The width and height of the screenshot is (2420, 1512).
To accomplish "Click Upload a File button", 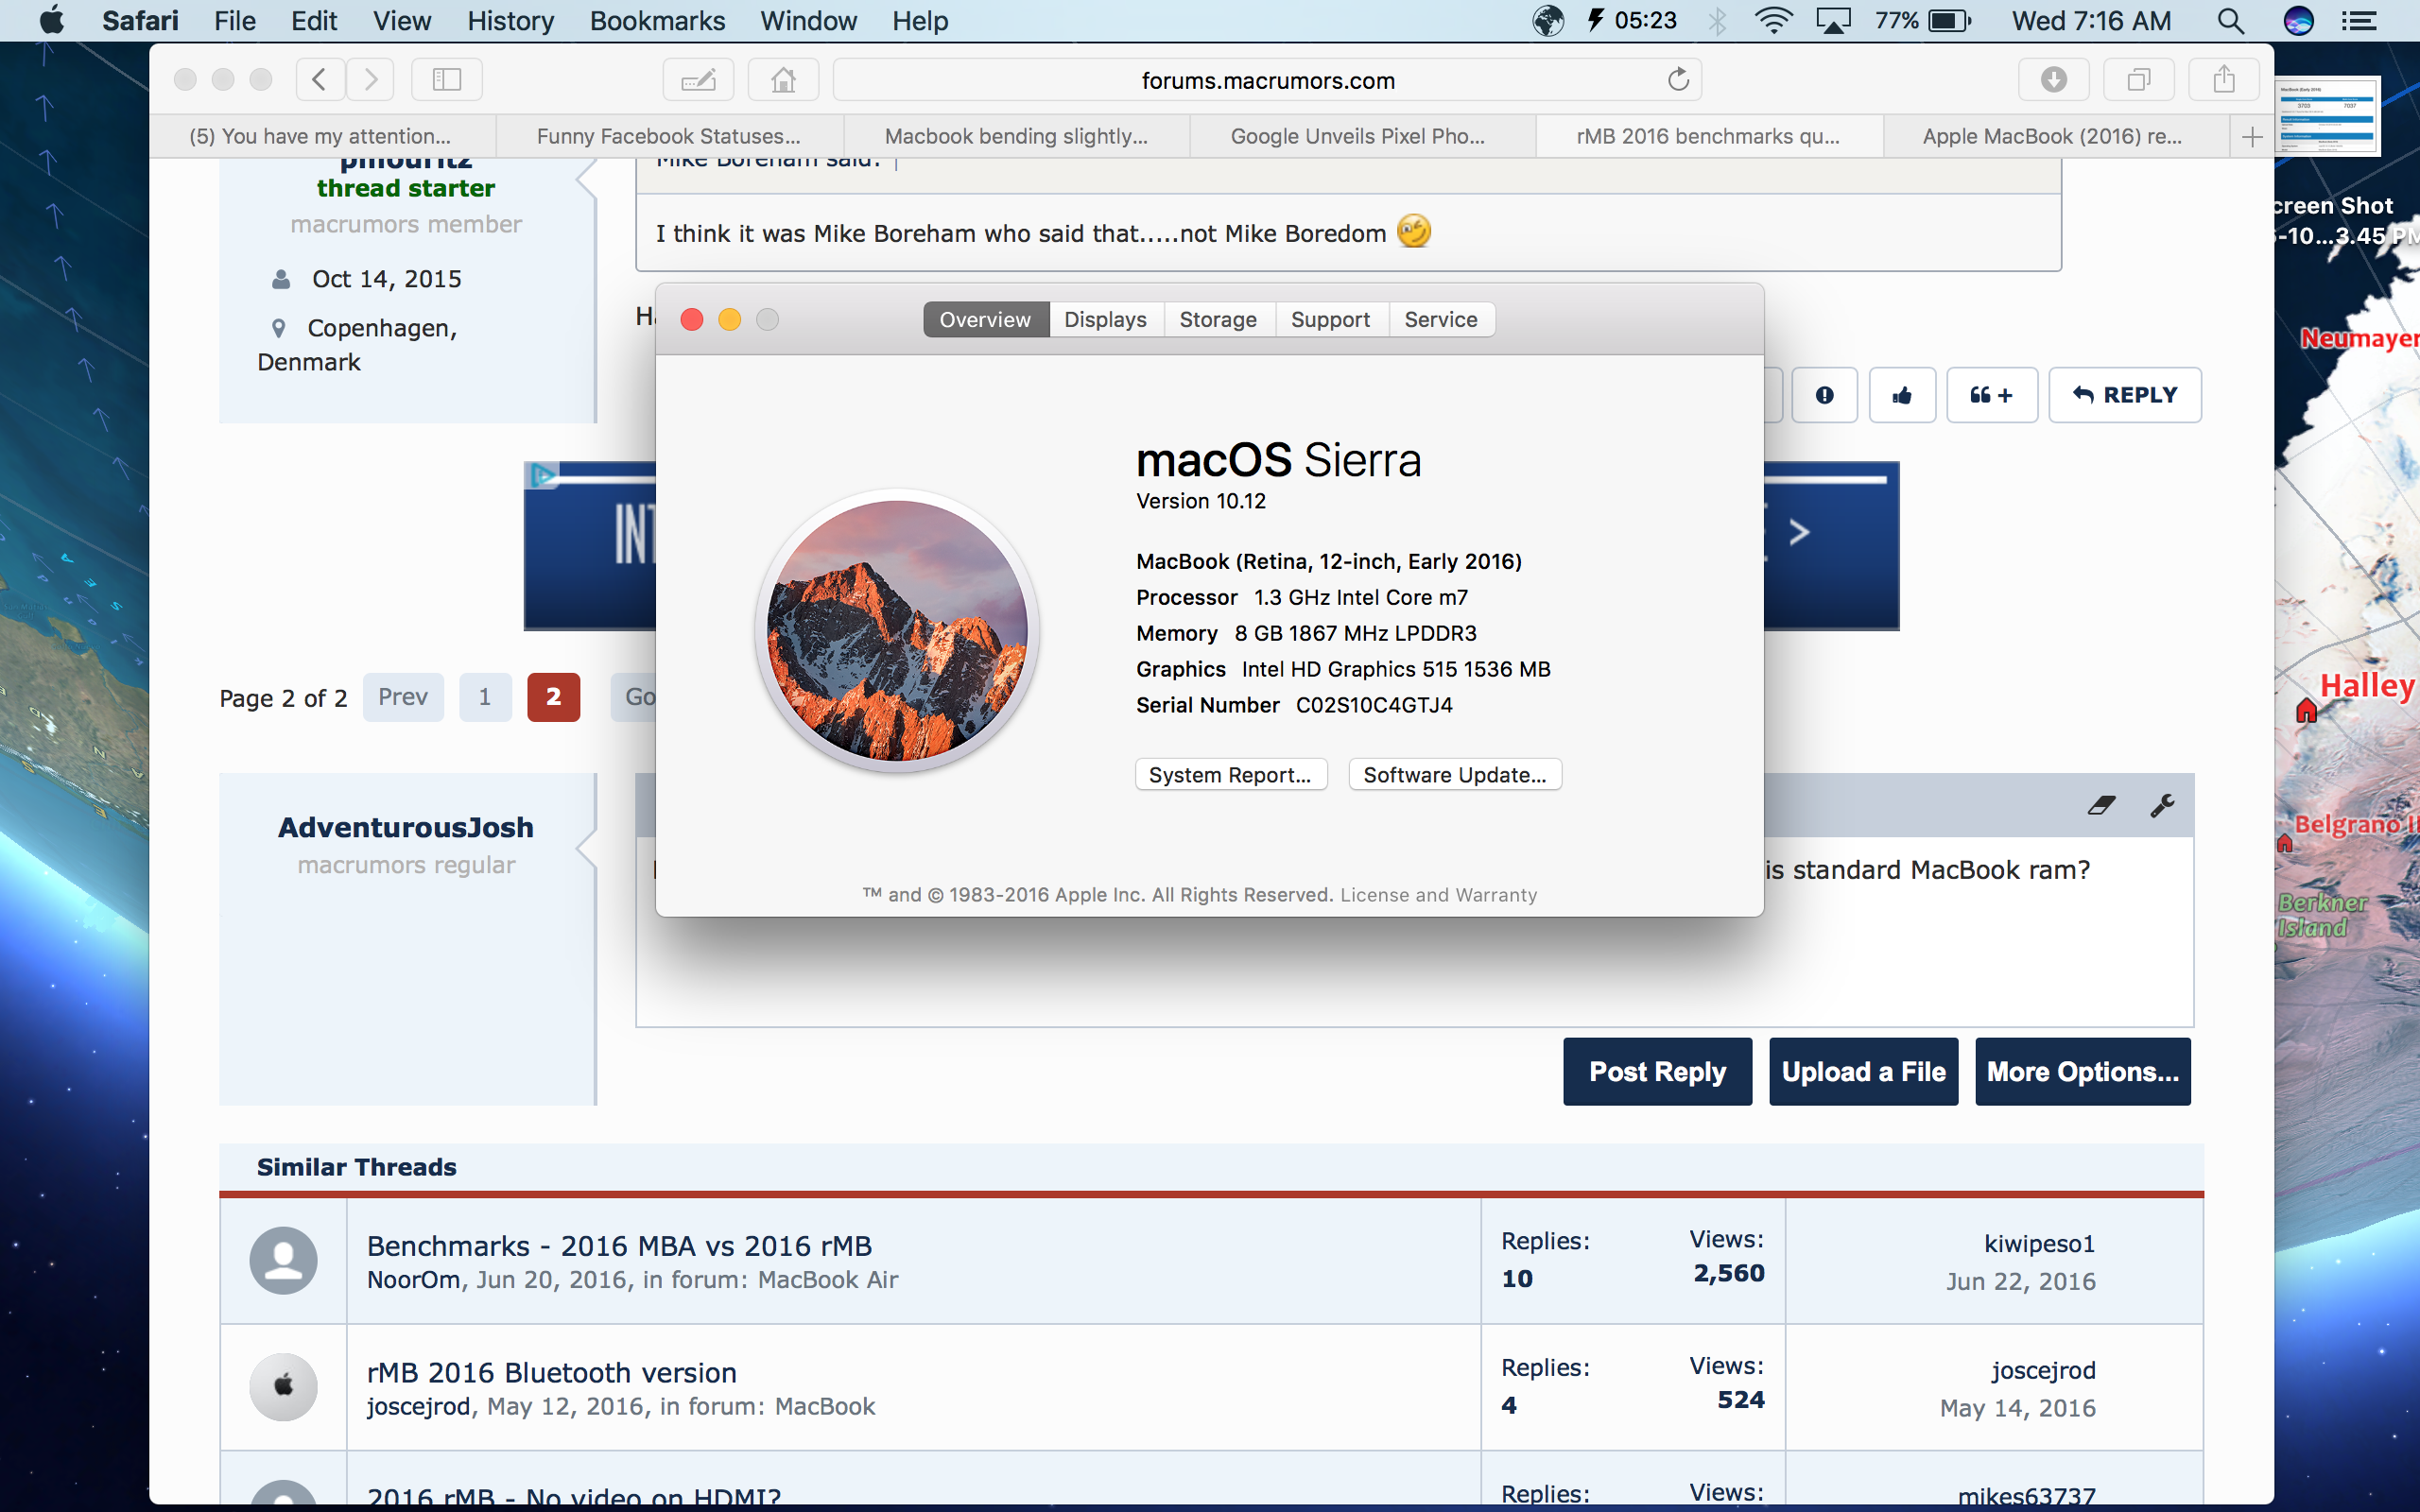I will point(1863,1072).
